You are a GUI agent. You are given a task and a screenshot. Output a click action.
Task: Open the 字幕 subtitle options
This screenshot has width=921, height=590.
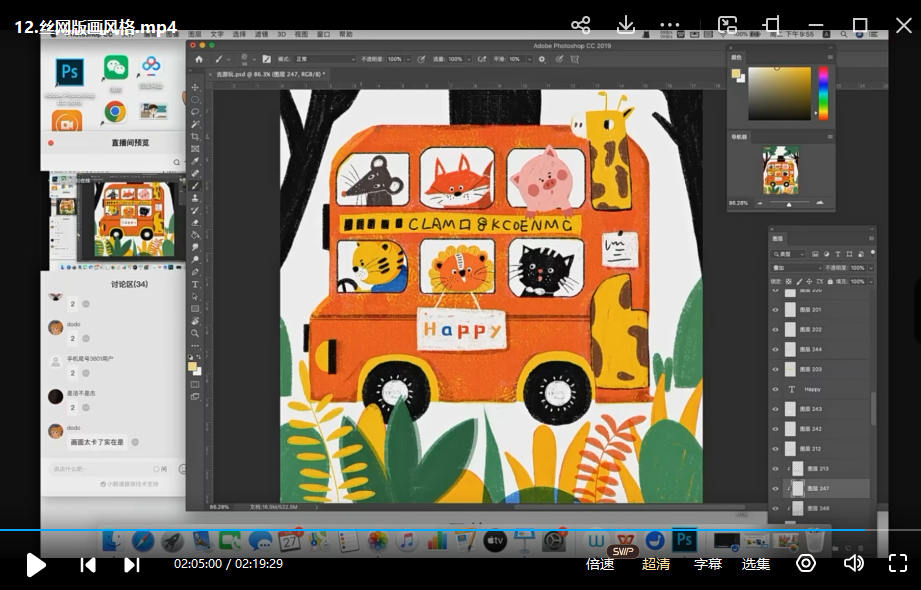(x=708, y=564)
